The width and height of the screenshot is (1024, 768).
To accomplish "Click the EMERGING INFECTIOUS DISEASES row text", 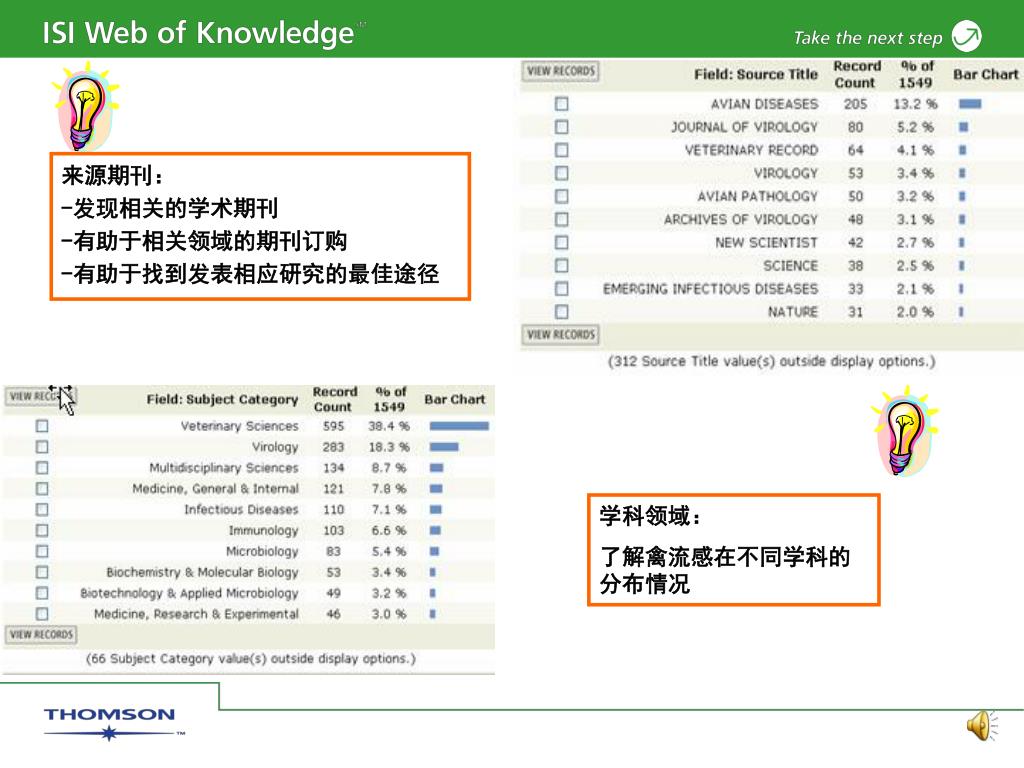I will (711, 289).
